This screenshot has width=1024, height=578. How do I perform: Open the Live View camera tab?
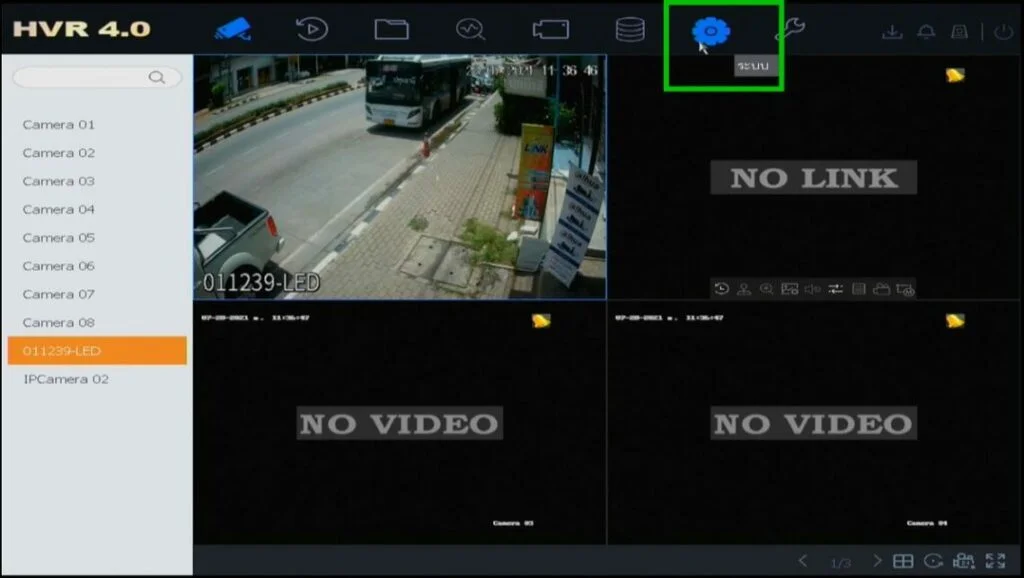tap(233, 29)
